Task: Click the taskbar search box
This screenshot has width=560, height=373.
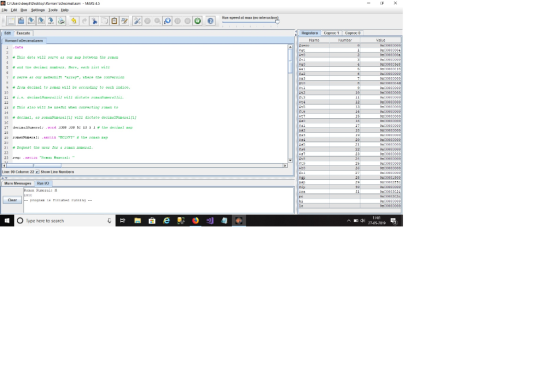Action: [65, 221]
